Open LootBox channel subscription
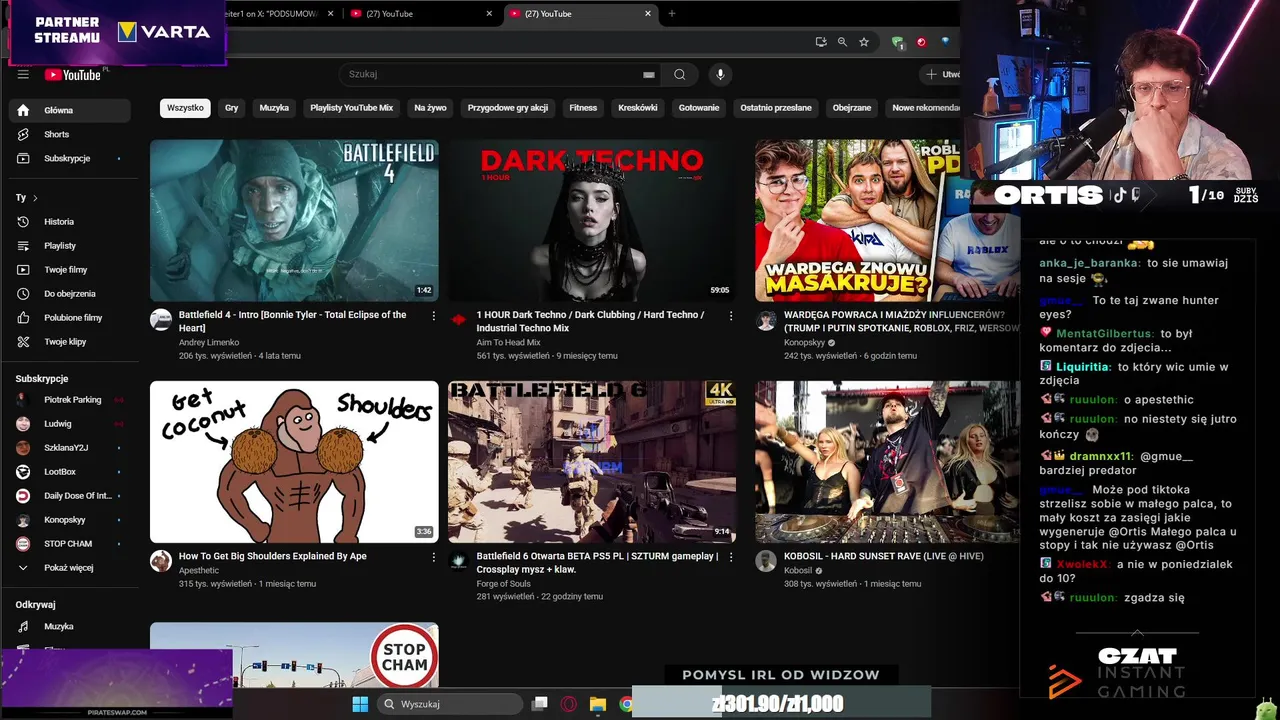1280x720 pixels. click(70, 471)
